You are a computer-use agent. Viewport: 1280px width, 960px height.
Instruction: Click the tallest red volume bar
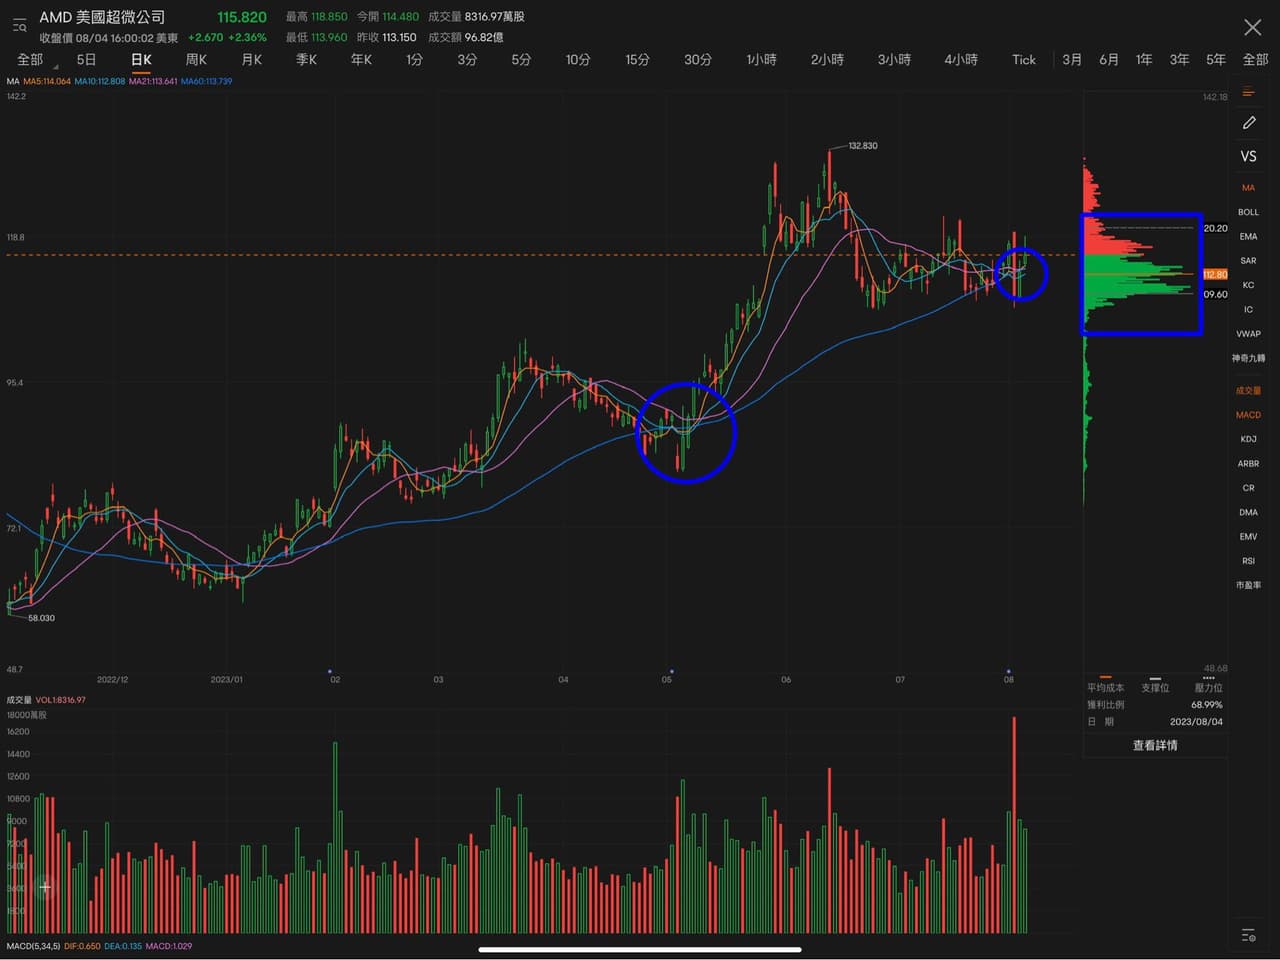(x=1014, y=820)
